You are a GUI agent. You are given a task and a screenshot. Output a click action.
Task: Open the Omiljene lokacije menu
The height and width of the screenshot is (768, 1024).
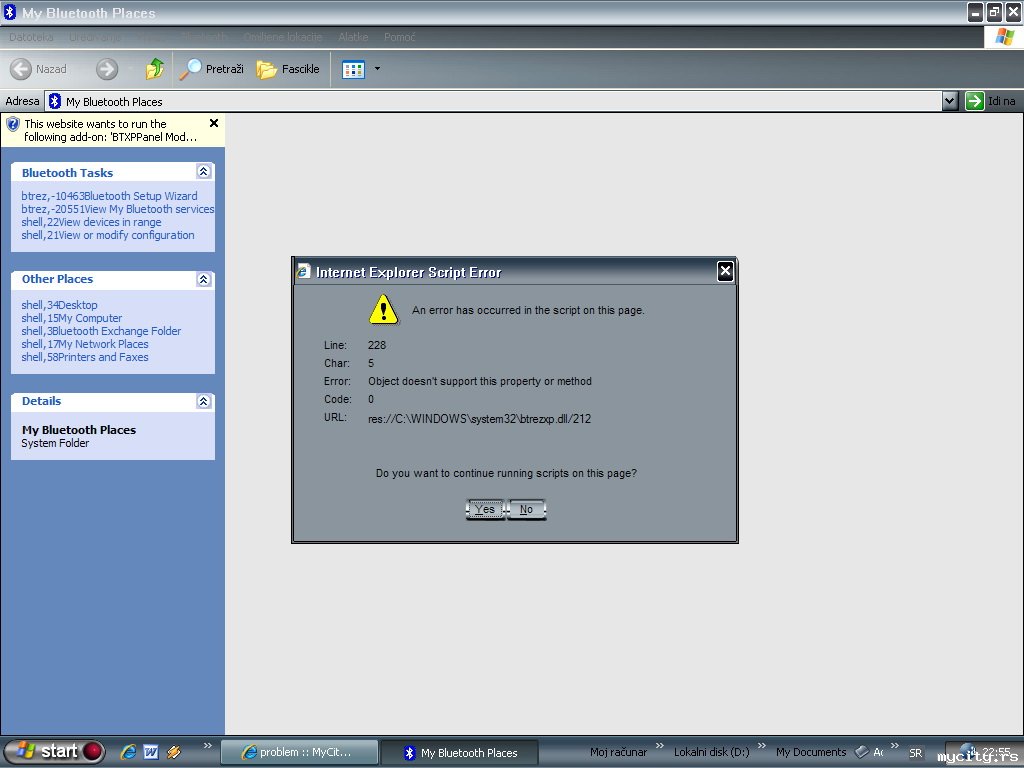click(283, 37)
